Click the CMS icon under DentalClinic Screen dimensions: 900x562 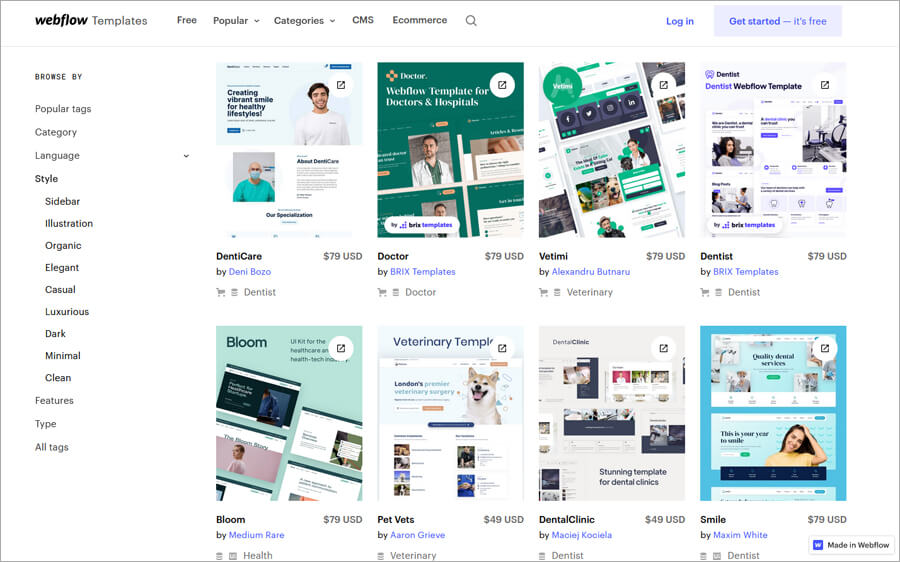tap(542, 556)
